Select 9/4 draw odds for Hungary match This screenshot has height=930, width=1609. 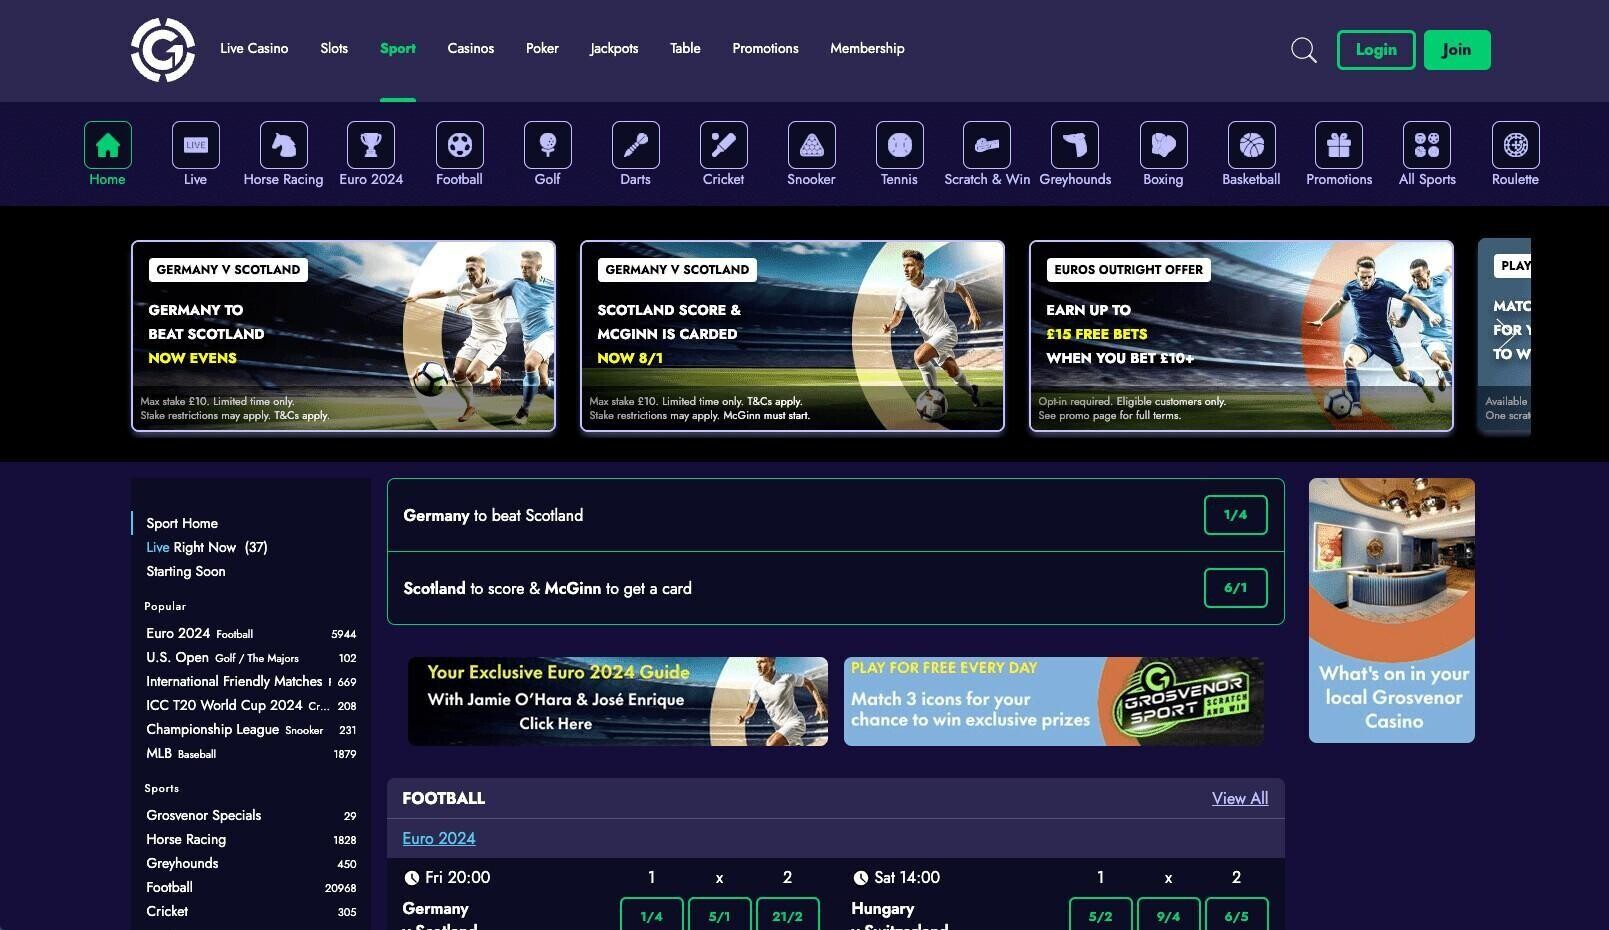pyautogui.click(x=1169, y=915)
